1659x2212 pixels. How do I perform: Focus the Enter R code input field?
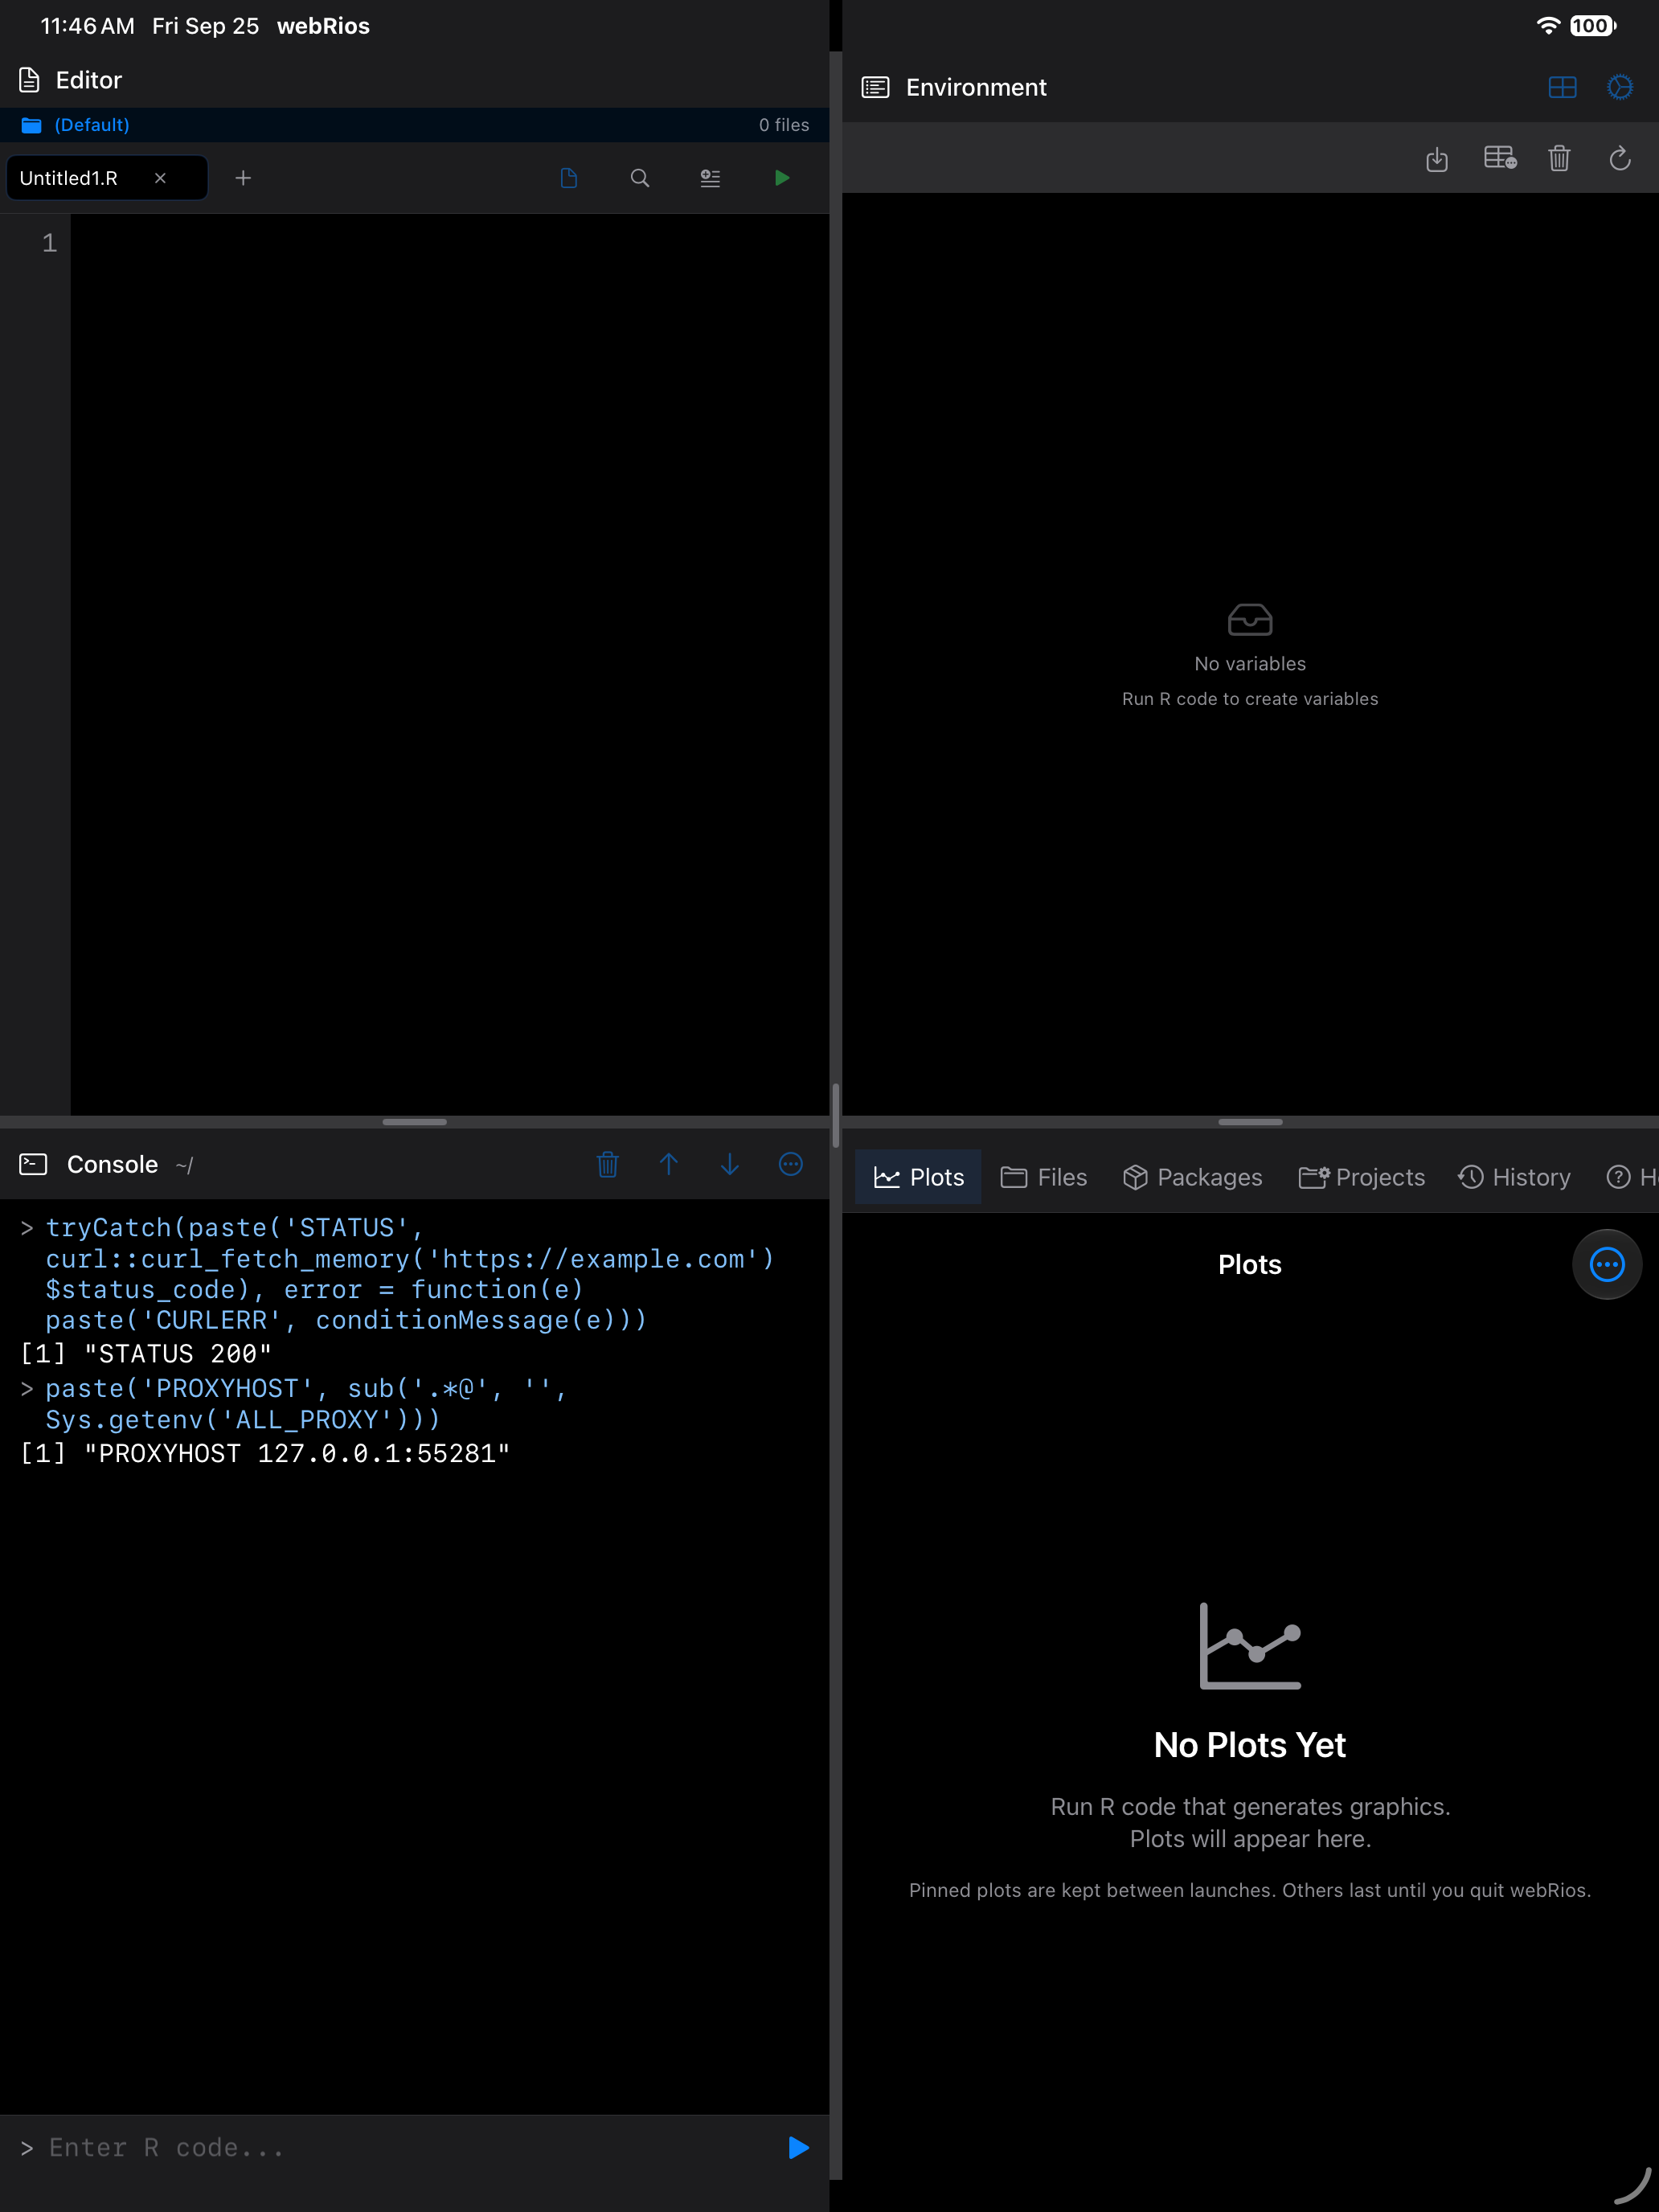coord(400,2148)
